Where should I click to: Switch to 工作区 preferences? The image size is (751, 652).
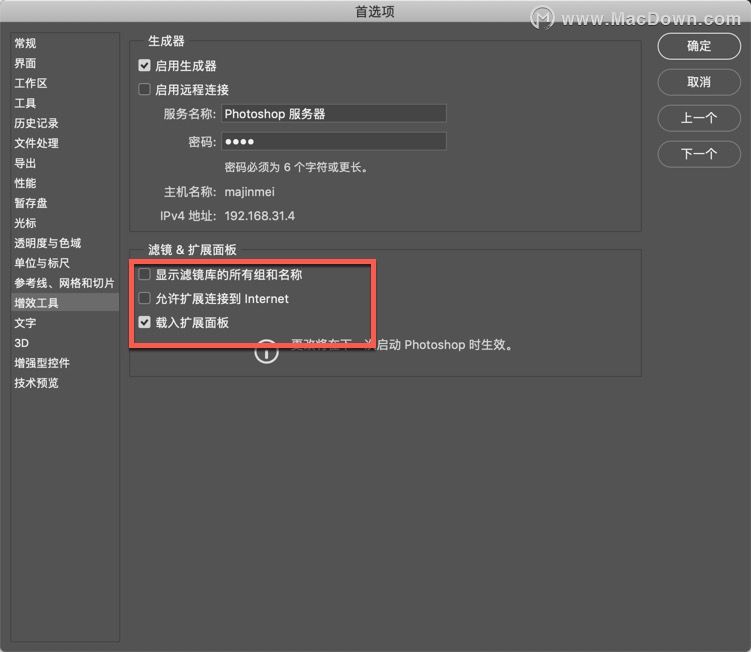click(x=65, y=83)
